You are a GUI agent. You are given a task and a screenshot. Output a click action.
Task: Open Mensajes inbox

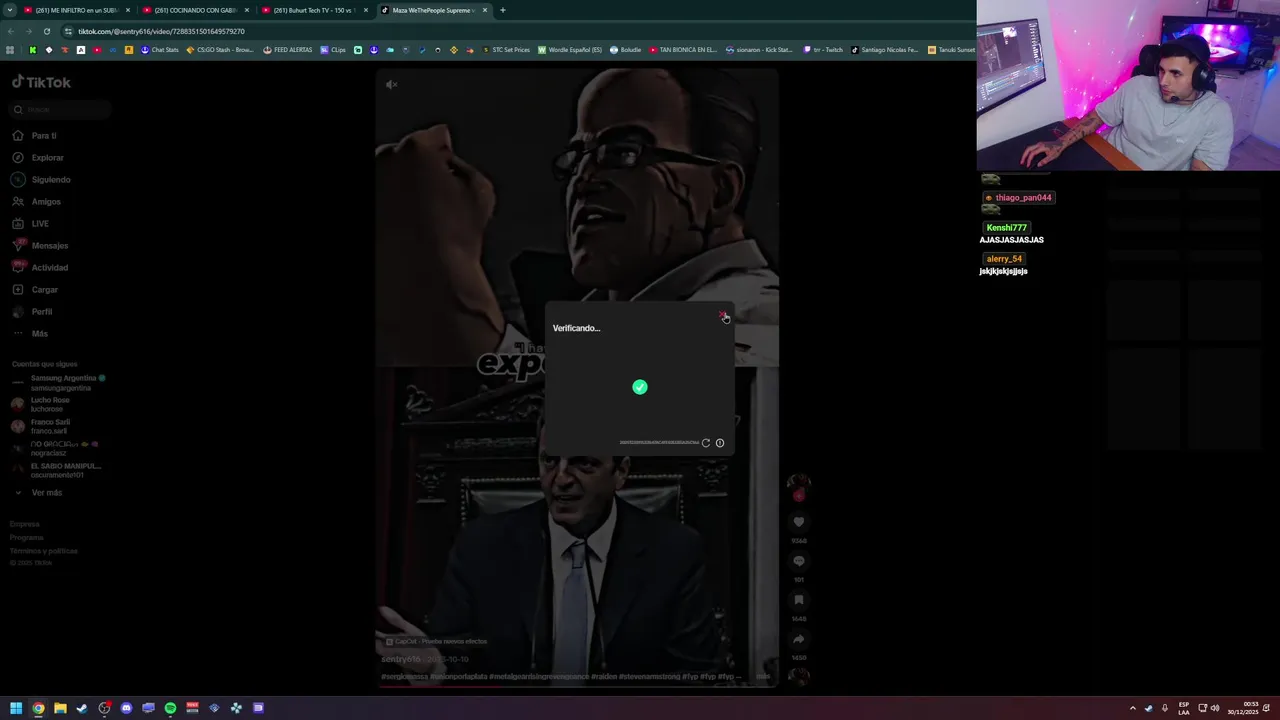click(x=49, y=245)
